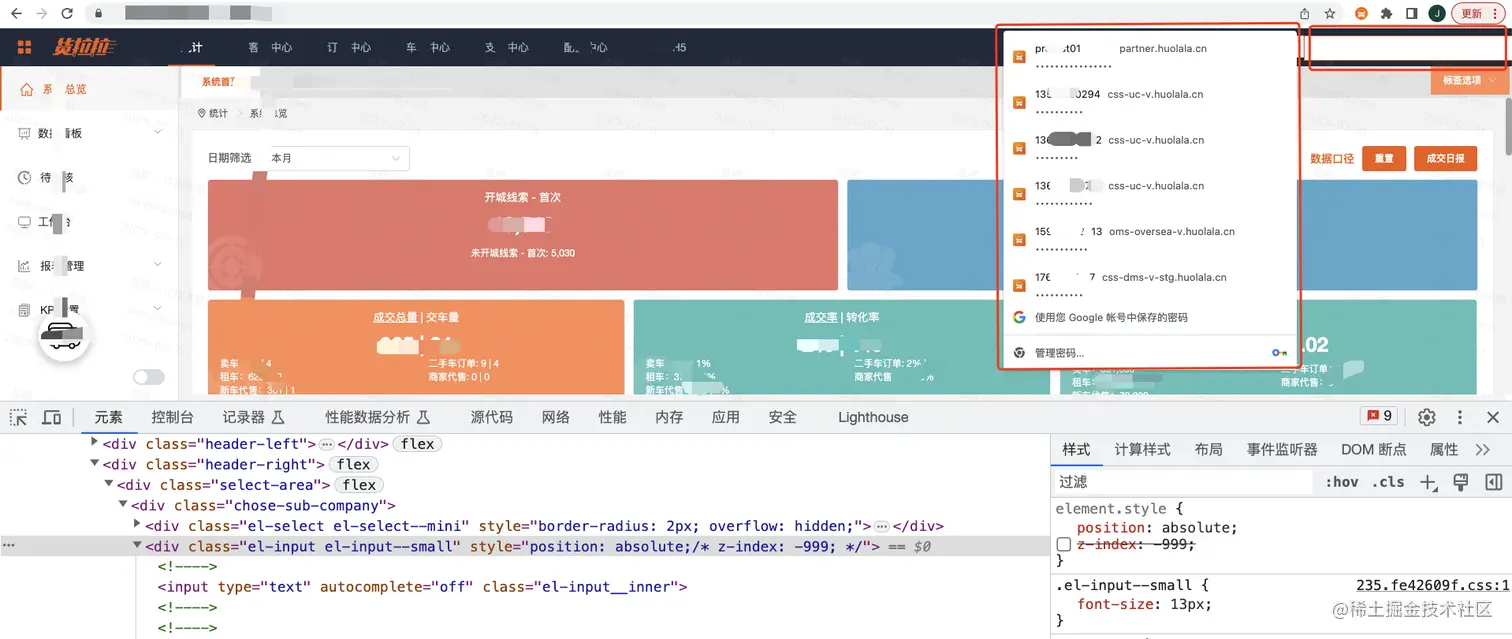Expand the 数据看板 sidebar chevron

(158, 132)
